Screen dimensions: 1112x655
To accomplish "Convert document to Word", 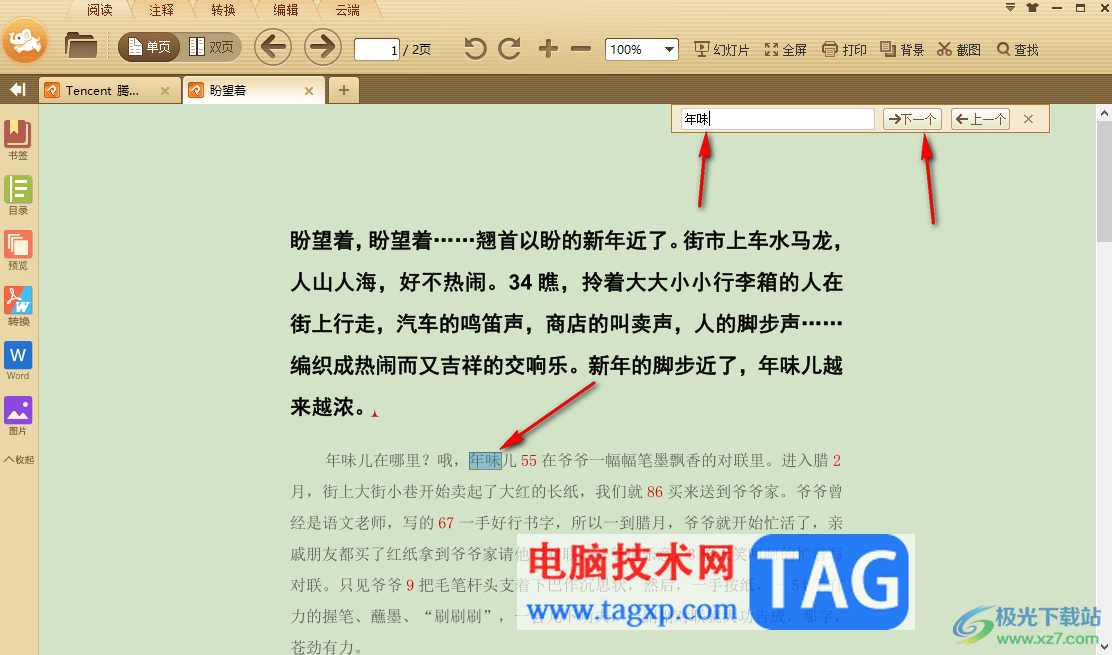I will pyautogui.click(x=18, y=361).
